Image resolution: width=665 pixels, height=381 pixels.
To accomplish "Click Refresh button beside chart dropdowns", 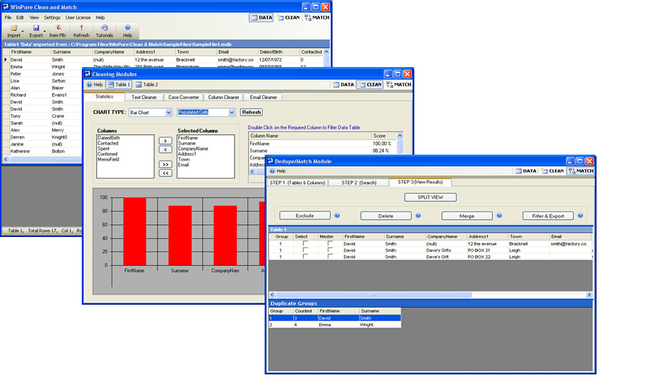I will click(251, 112).
